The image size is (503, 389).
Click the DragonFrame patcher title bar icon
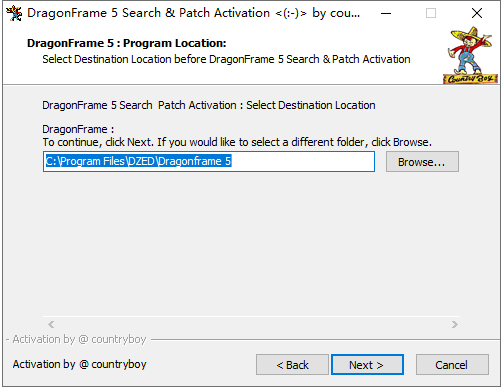(x=14, y=13)
